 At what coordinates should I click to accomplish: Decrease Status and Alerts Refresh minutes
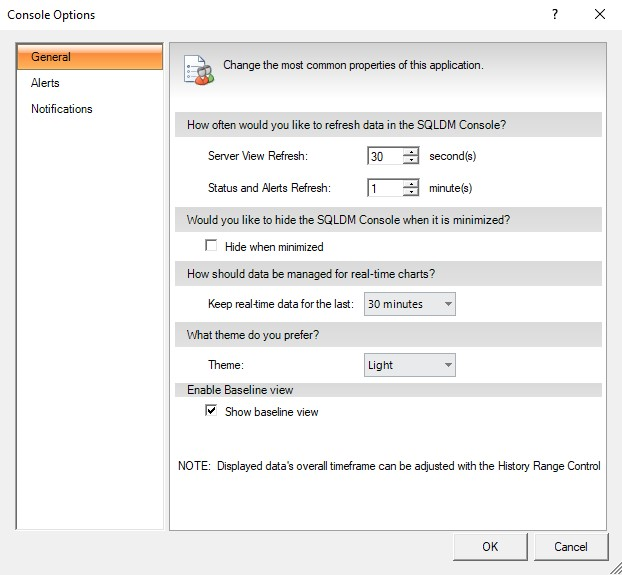click(x=411, y=192)
